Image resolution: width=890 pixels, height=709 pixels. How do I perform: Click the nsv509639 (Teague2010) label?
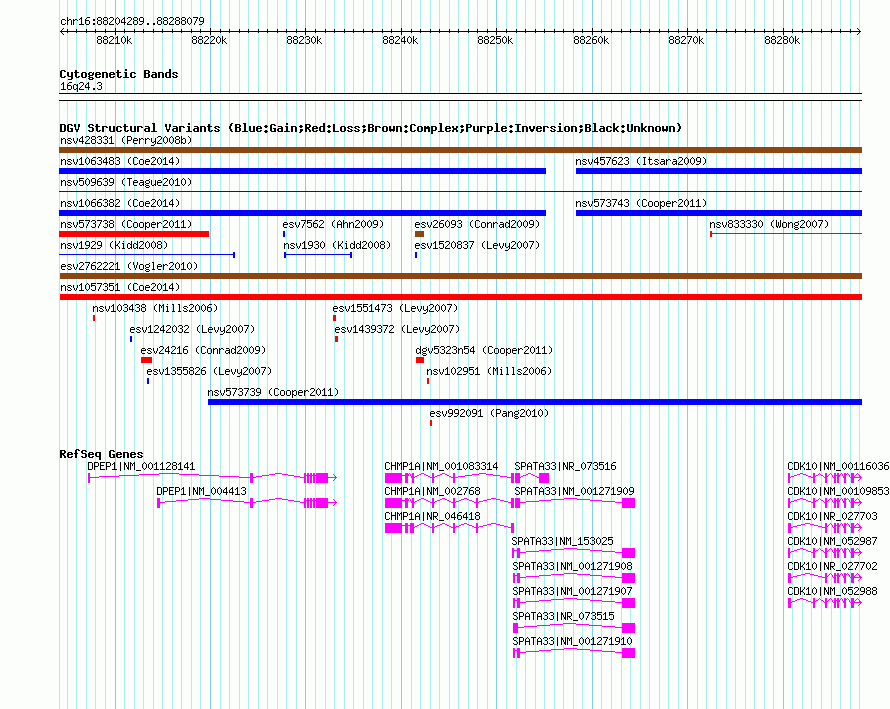tap(126, 182)
